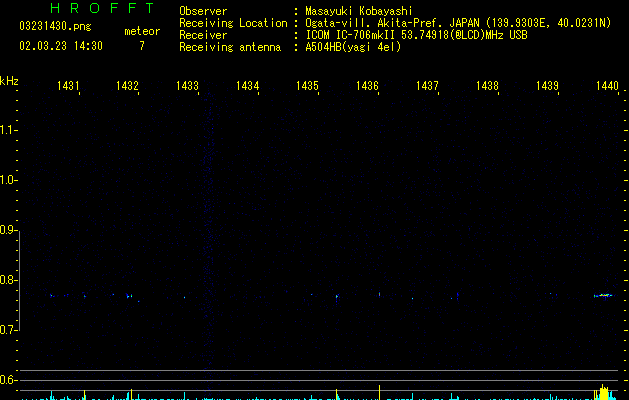Screen dimensions: 629x400
Task: Click the Receiving Location label
Action: [233, 23]
